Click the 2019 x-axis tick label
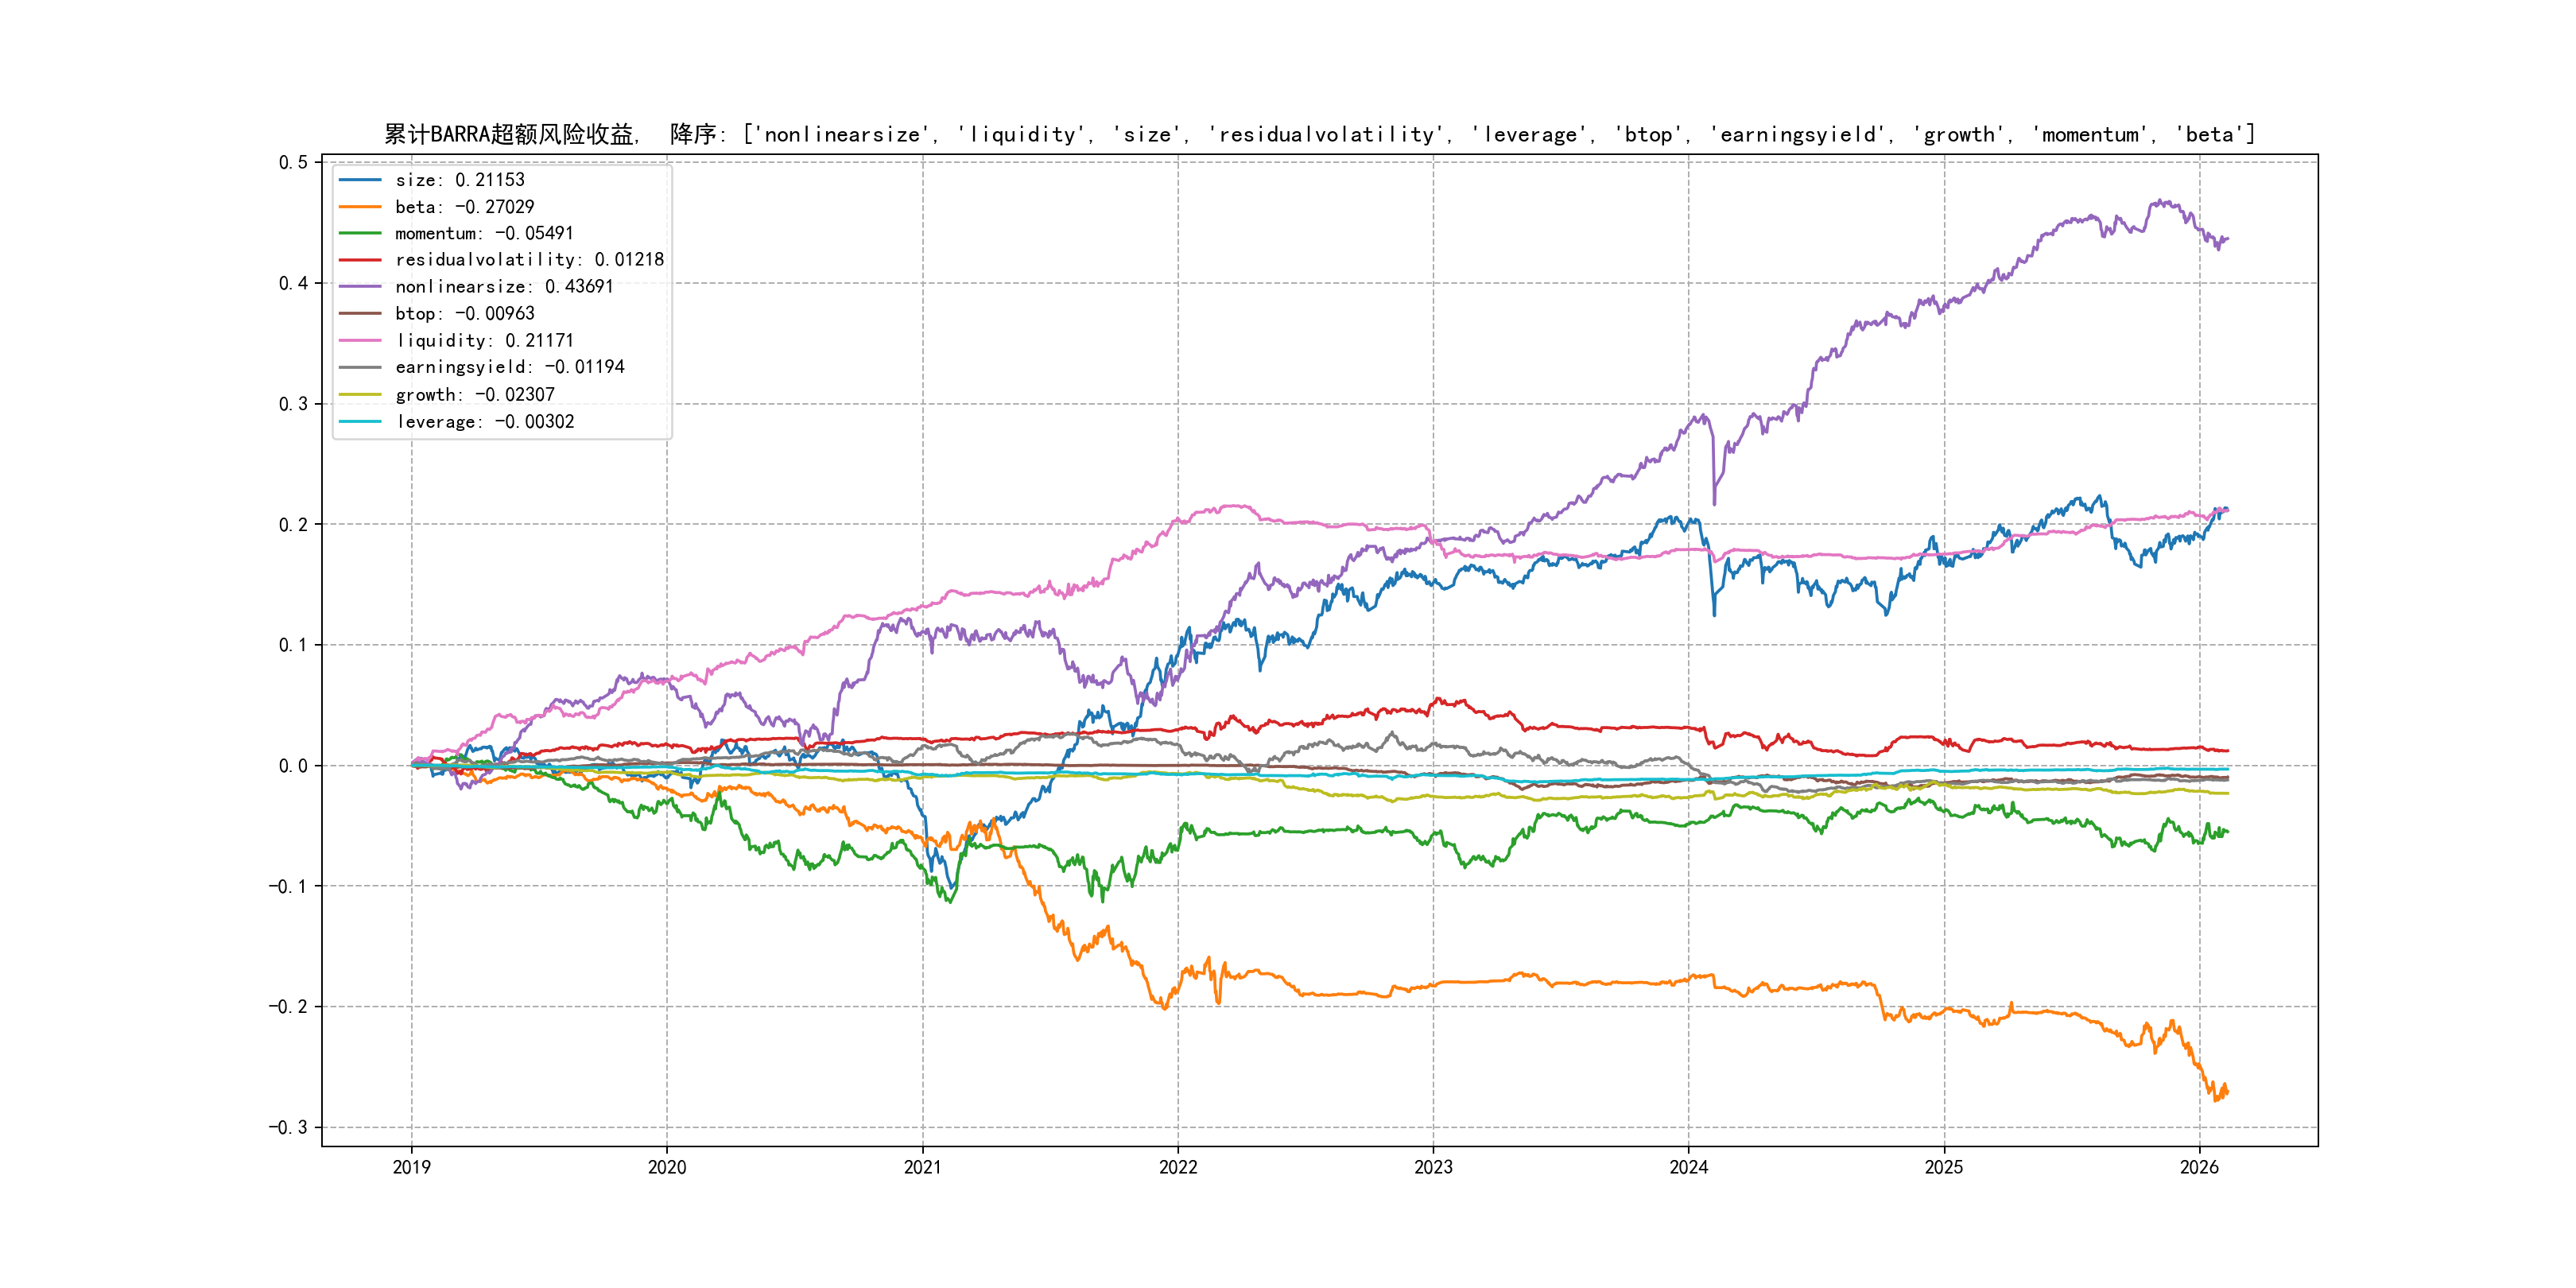 411,1167
